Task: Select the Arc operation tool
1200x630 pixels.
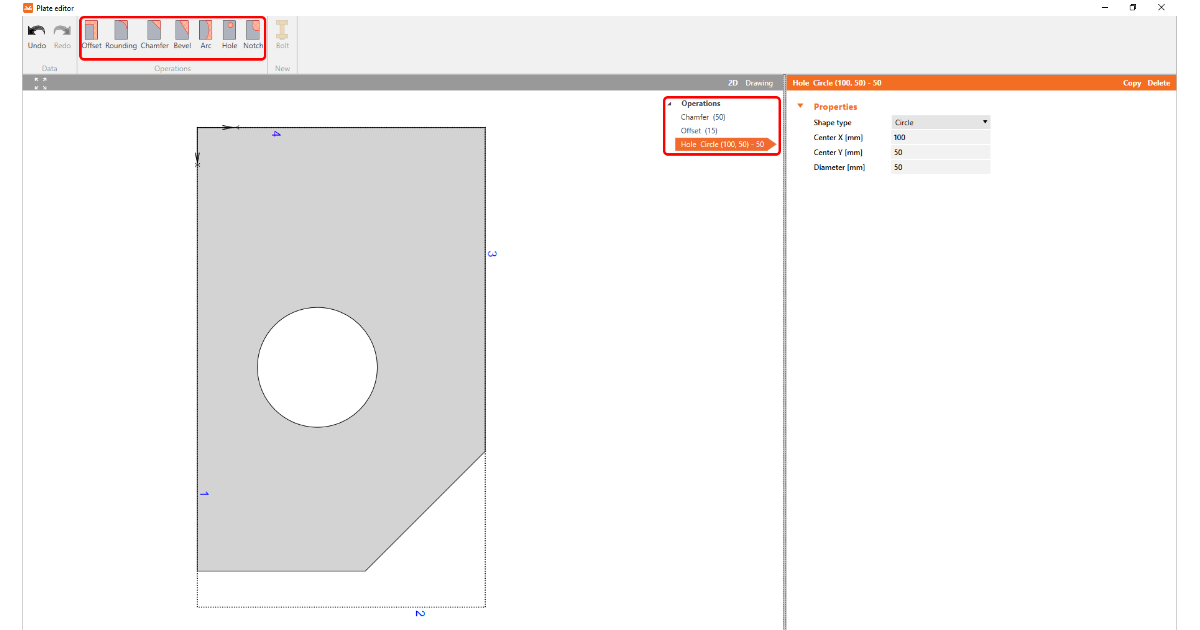Action: tap(206, 31)
